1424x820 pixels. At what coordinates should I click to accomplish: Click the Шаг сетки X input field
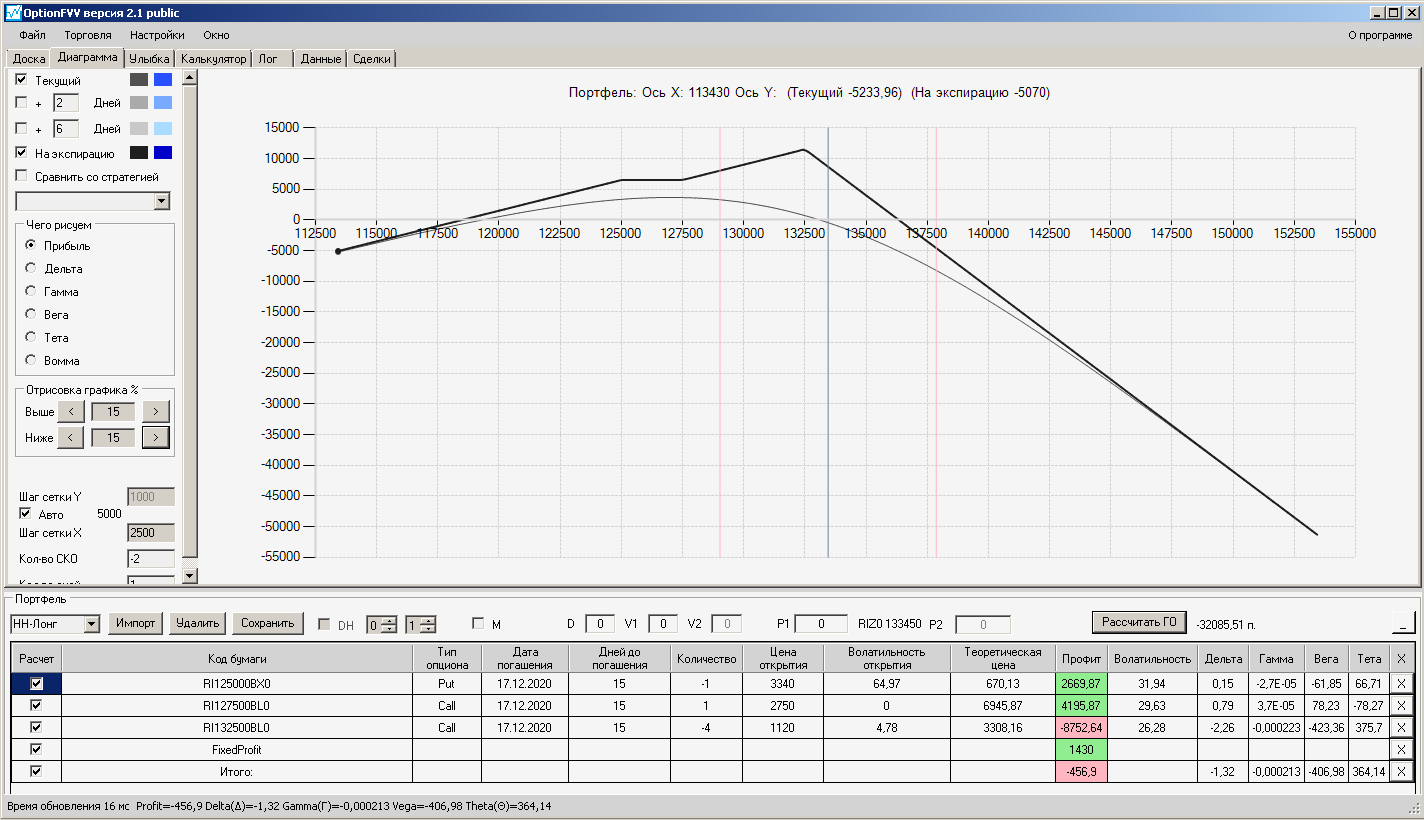pos(151,533)
